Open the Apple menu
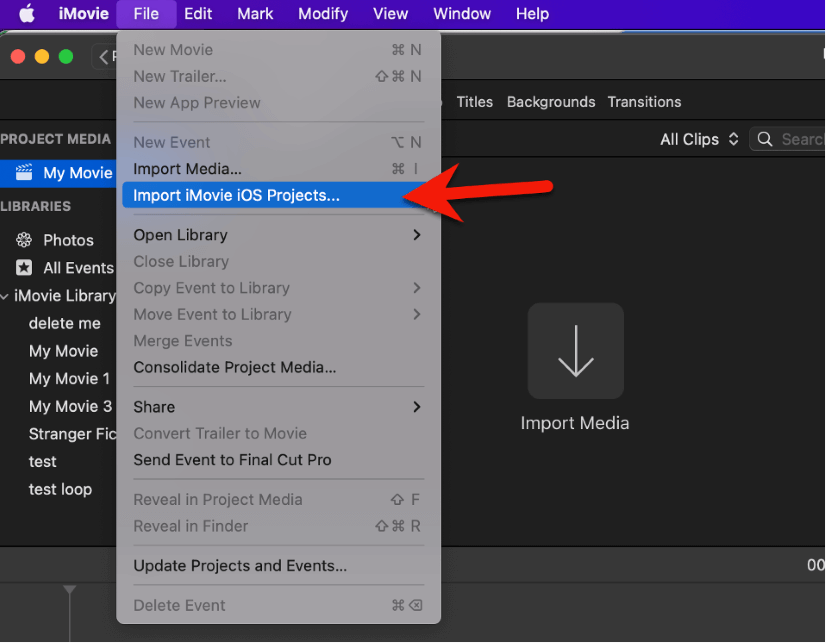Viewport: 826px width, 643px height. pos(27,14)
